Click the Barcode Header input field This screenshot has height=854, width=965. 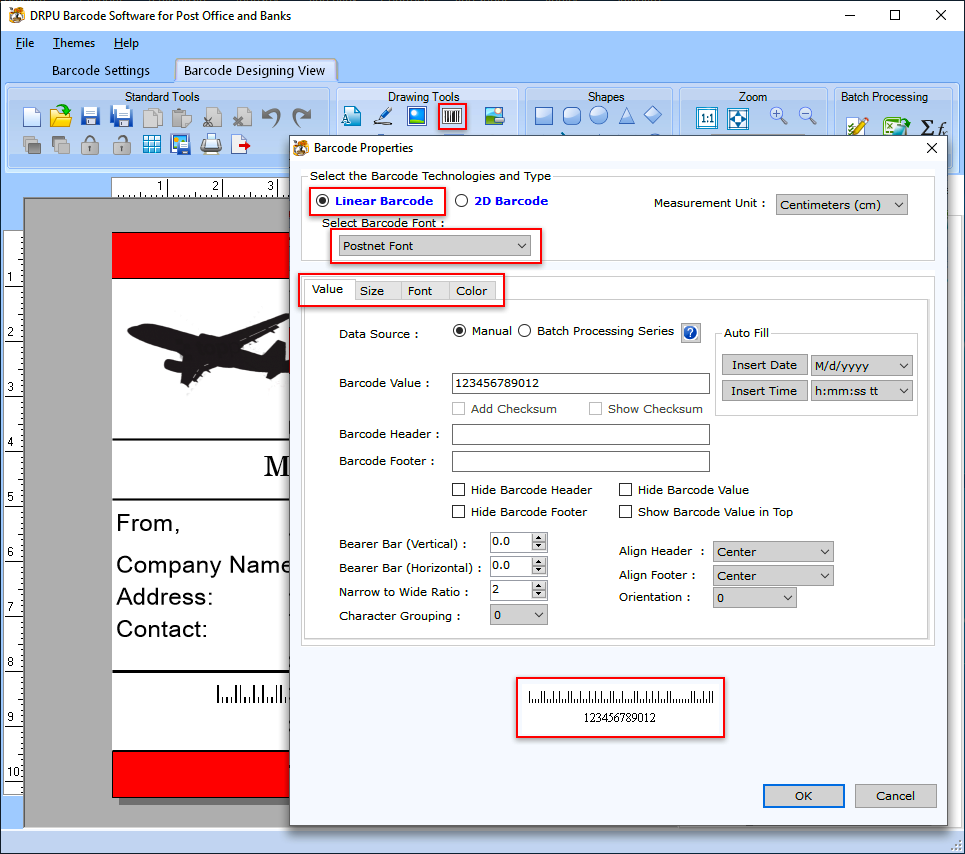coord(580,434)
